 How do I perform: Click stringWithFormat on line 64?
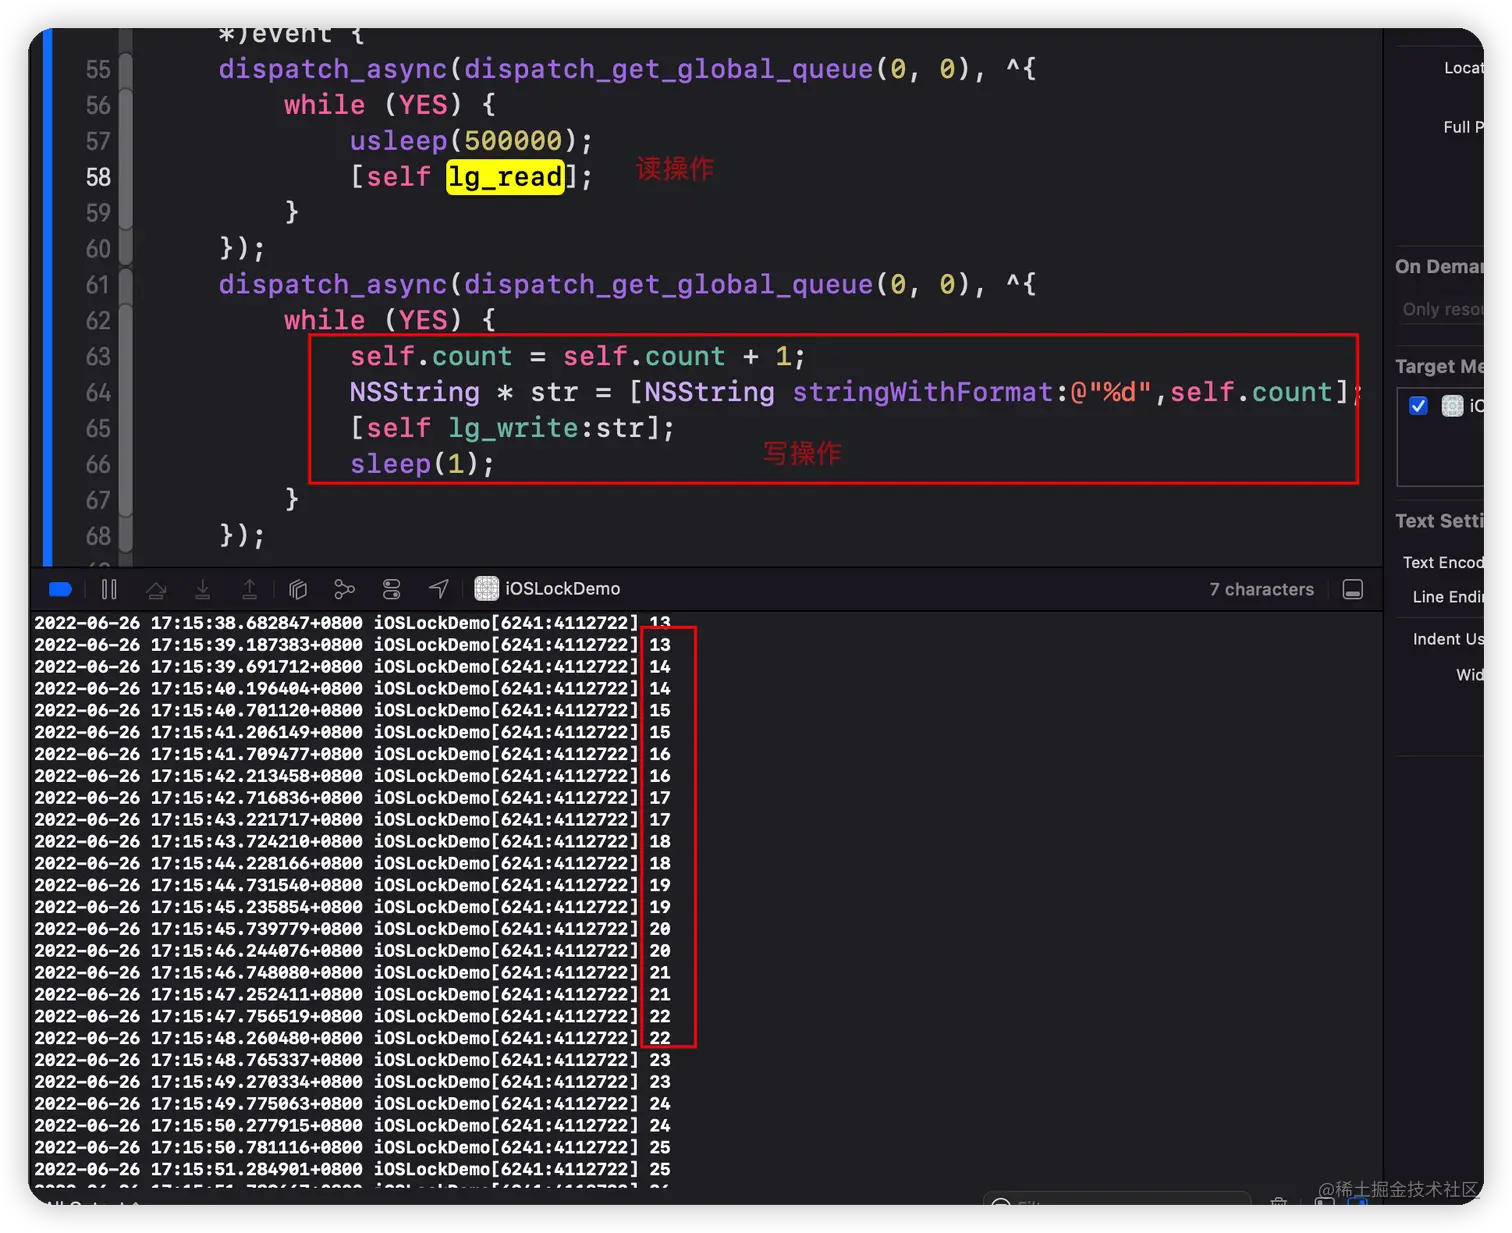click(x=923, y=392)
